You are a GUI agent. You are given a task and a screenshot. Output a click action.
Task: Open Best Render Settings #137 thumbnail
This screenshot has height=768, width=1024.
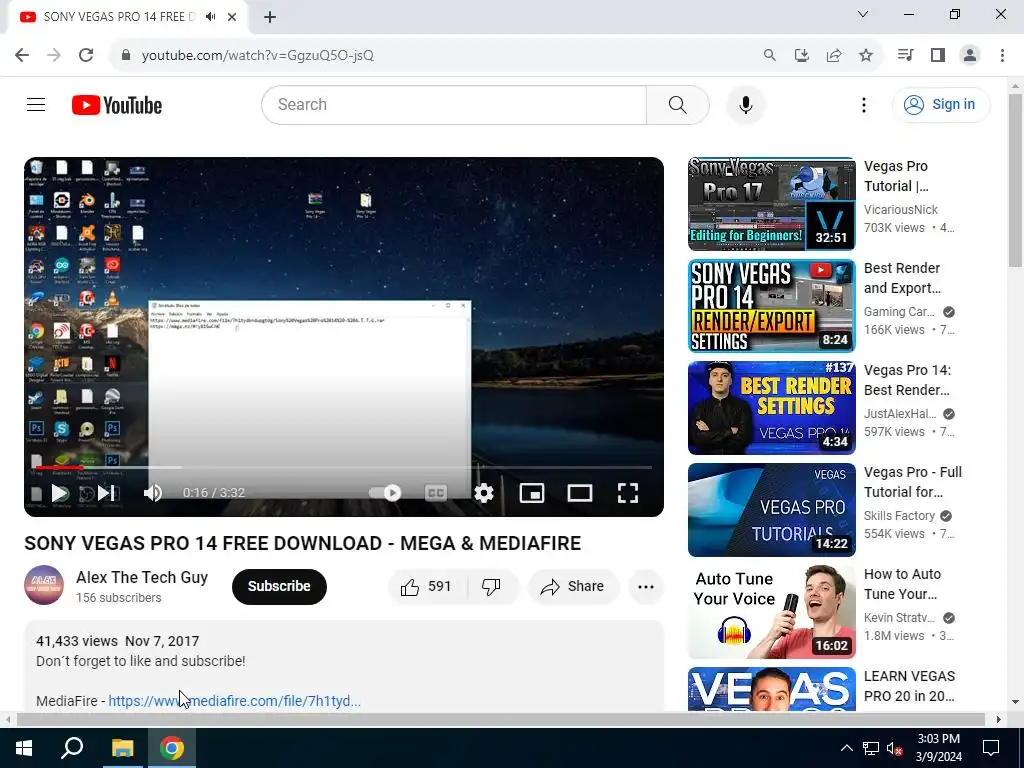[771, 408]
